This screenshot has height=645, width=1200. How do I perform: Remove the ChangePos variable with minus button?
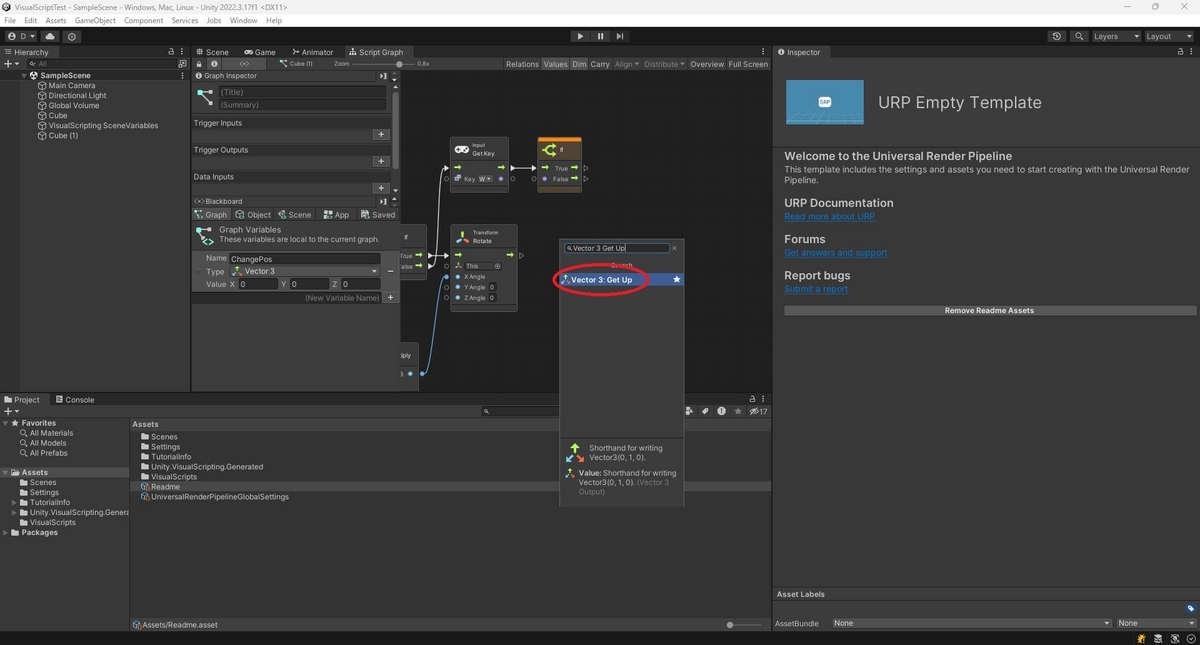390,271
